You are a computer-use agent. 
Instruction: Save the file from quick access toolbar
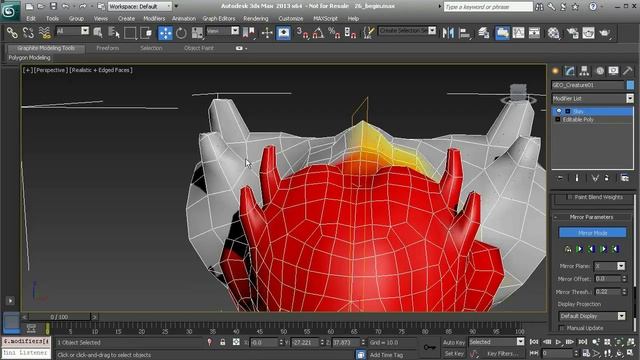(53, 6)
